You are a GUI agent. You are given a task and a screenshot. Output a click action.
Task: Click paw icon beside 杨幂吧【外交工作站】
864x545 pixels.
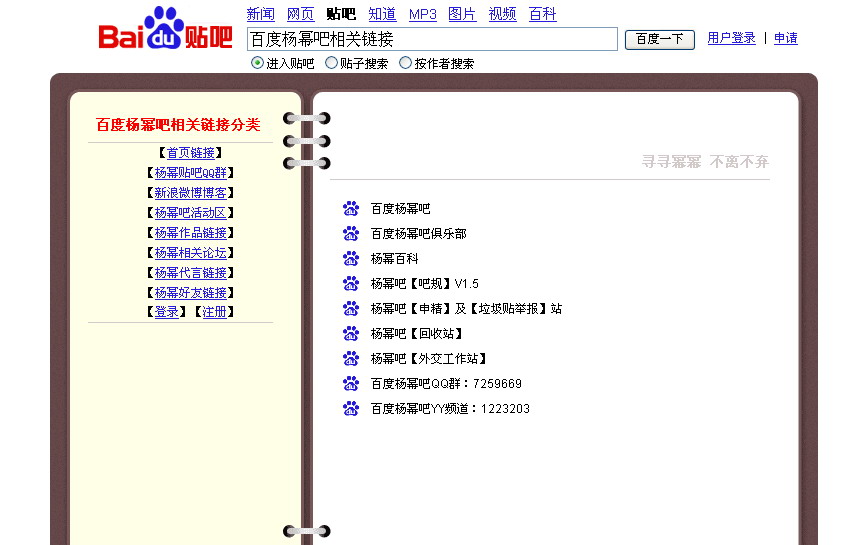[351, 359]
